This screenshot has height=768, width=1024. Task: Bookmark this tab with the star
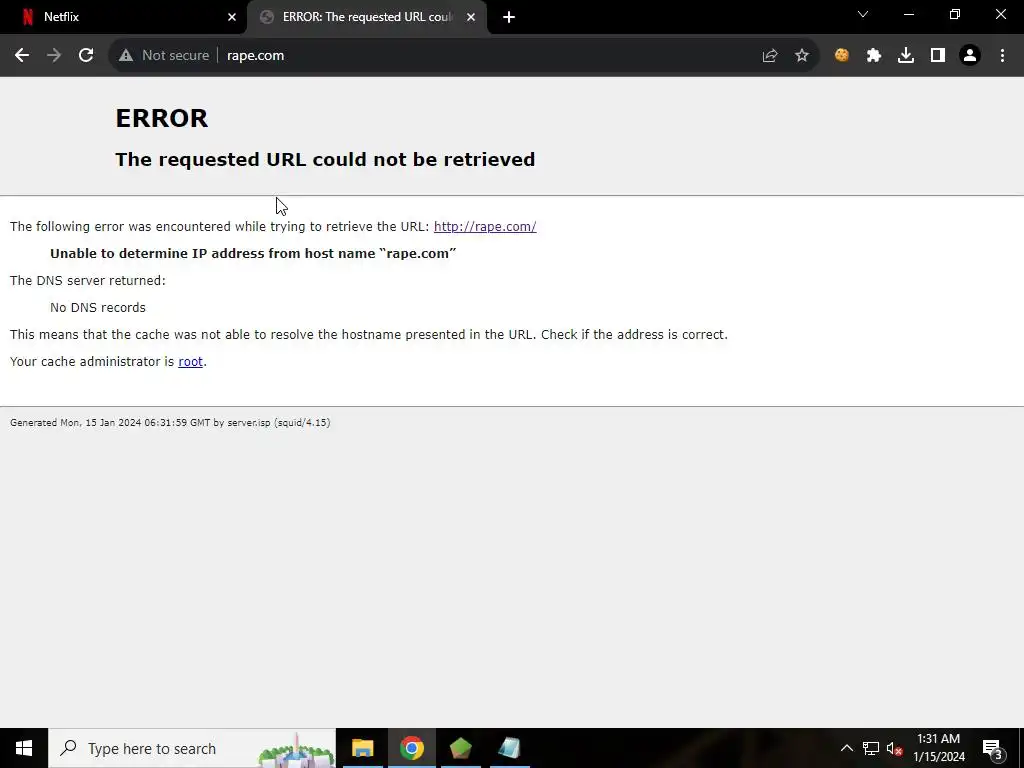[x=802, y=56]
